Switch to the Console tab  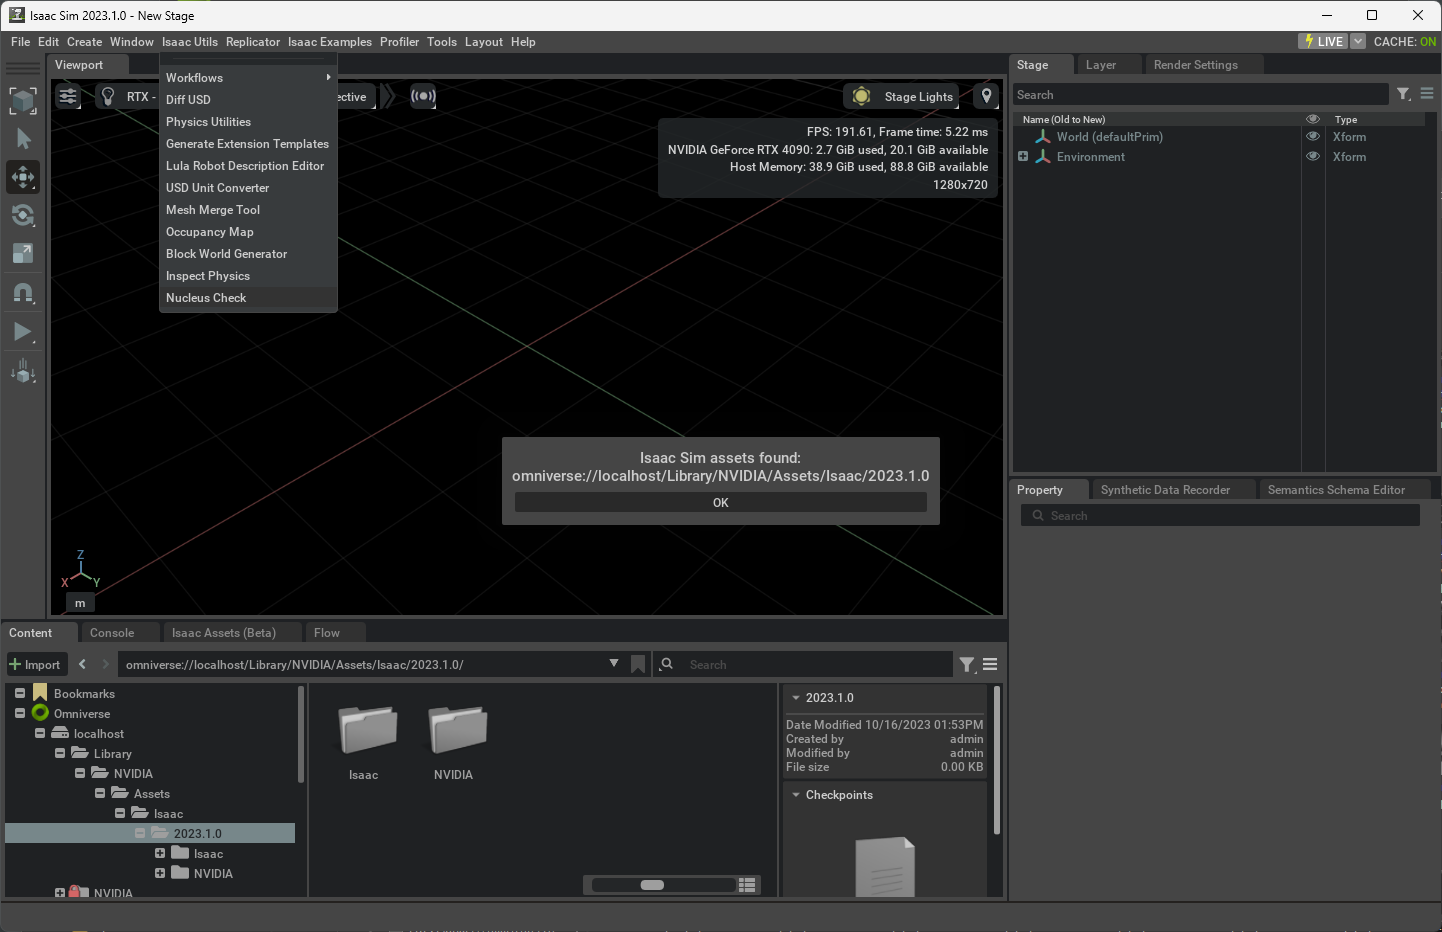tap(112, 633)
